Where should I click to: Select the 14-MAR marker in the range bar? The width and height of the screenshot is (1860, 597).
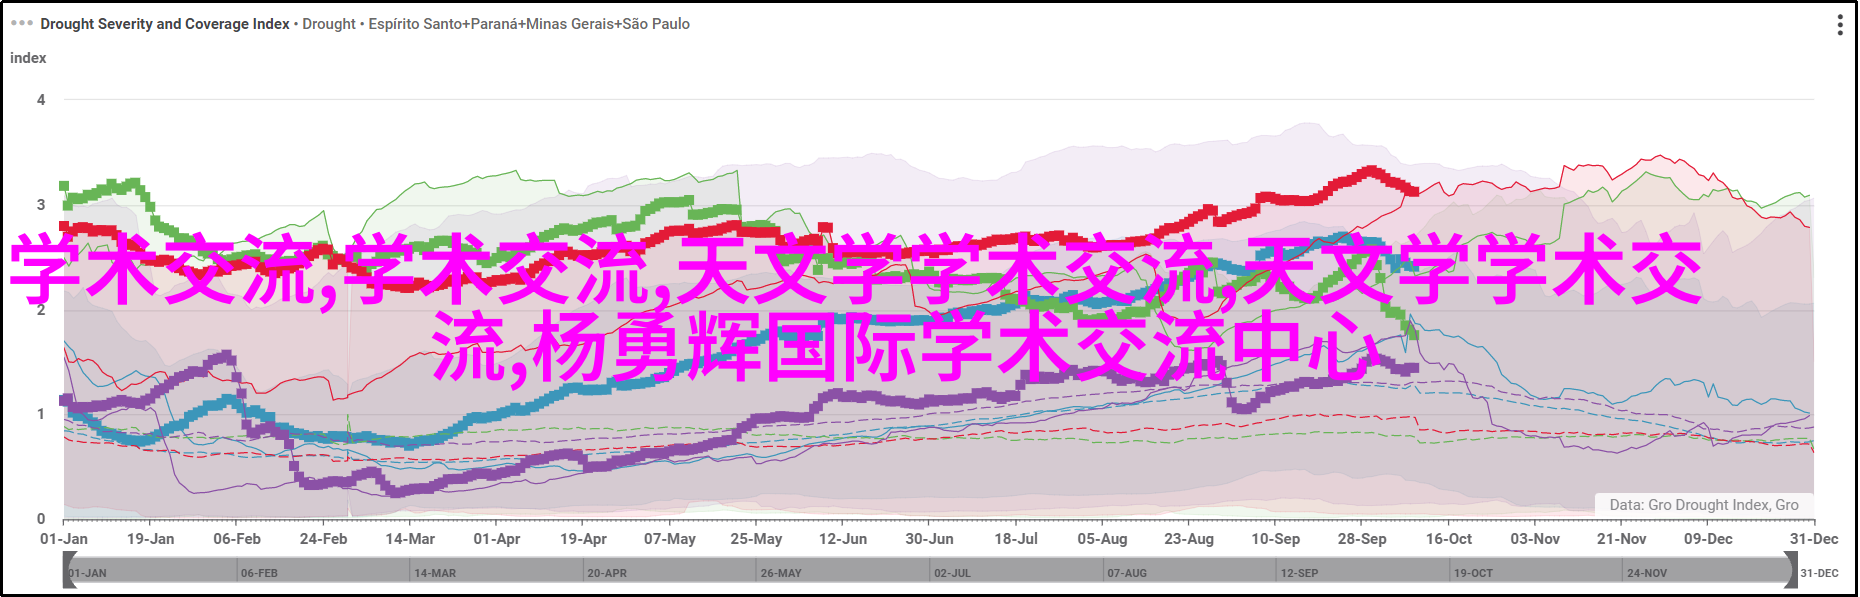point(435,573)
